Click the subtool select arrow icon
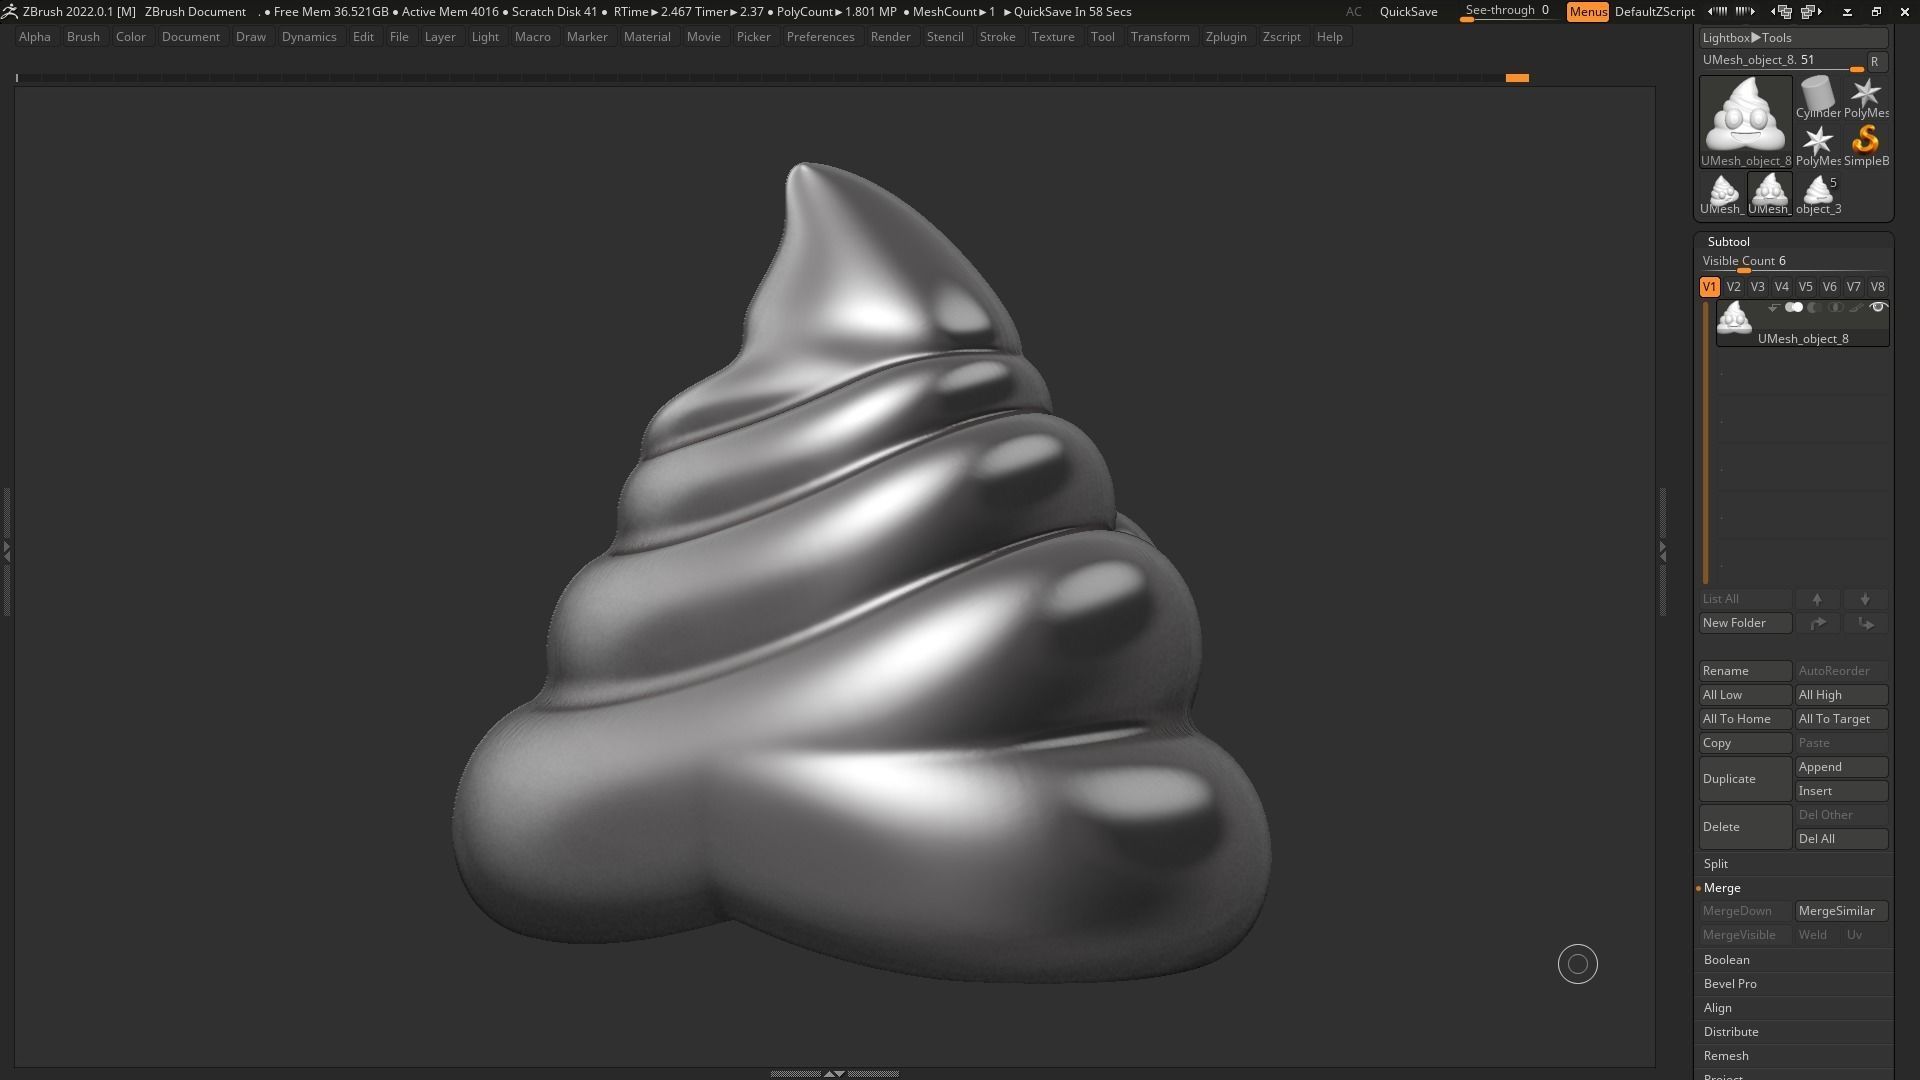This screenshot has height=1080, width=1920. tap(1773, 308)
